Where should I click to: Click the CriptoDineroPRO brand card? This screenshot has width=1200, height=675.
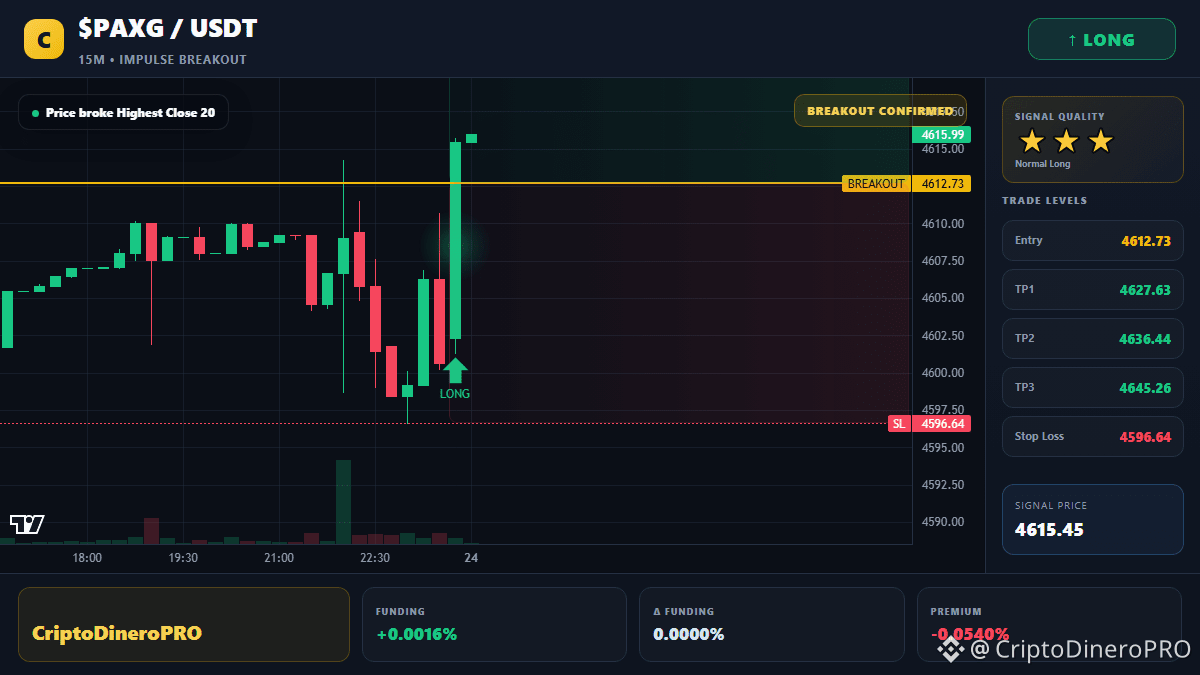click(x=184, y=624)
